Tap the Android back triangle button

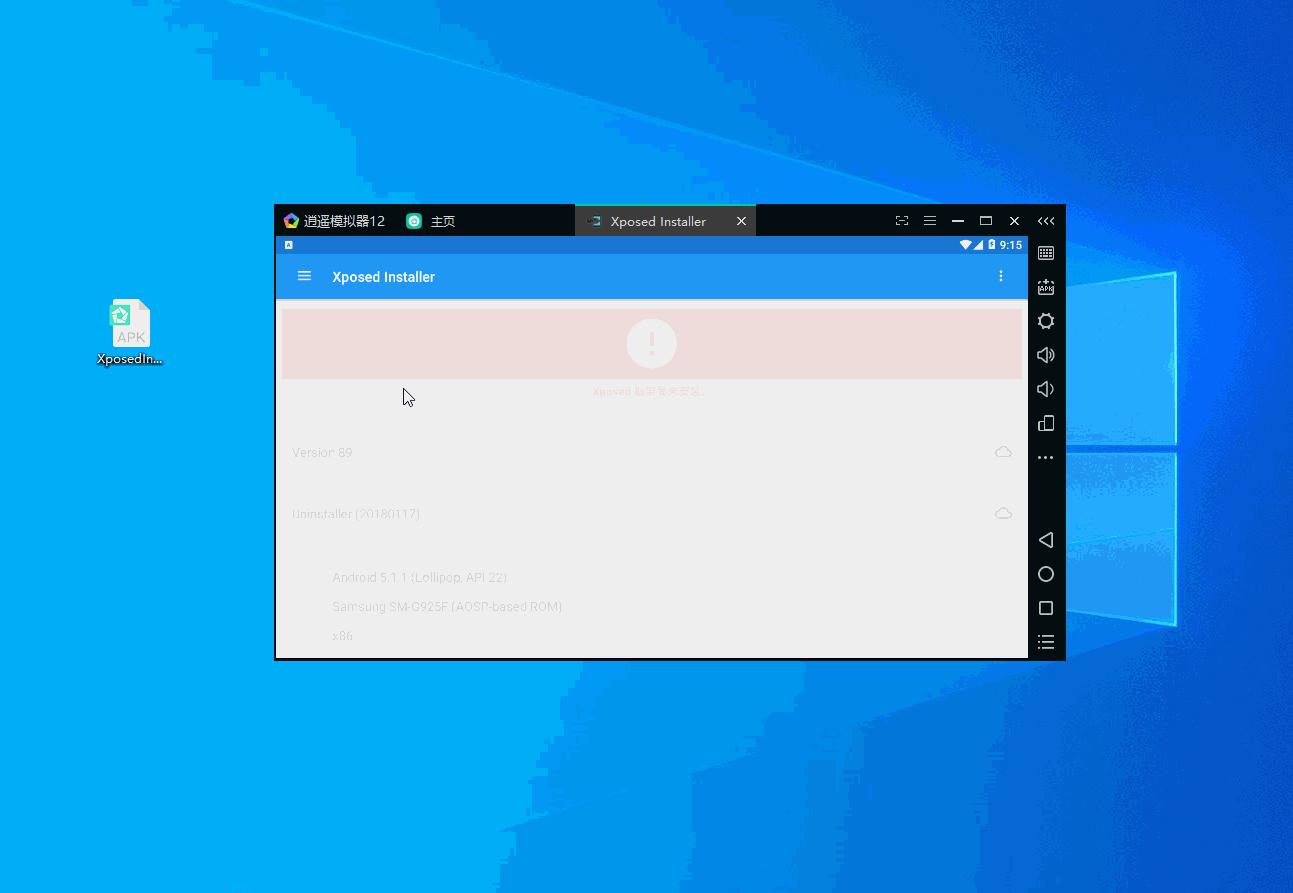(1046, 540)
